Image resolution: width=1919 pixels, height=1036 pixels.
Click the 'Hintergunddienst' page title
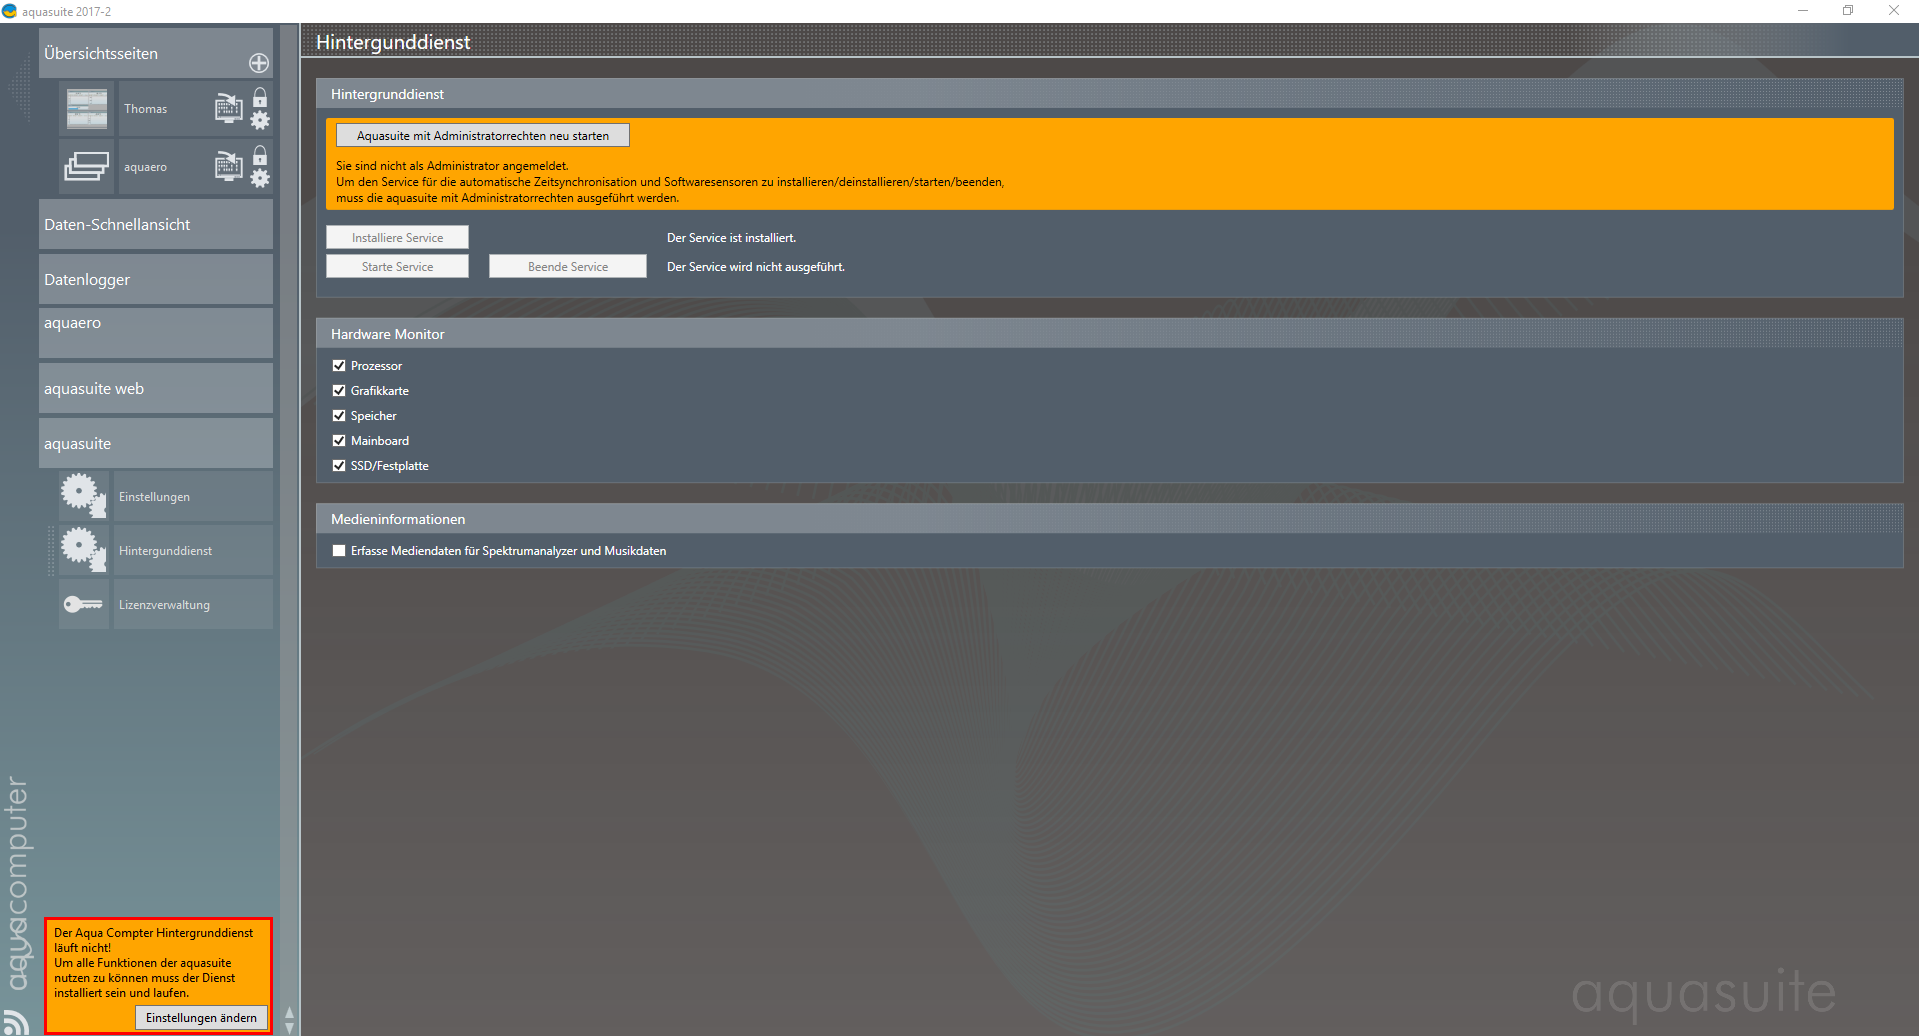click(393, 42)
